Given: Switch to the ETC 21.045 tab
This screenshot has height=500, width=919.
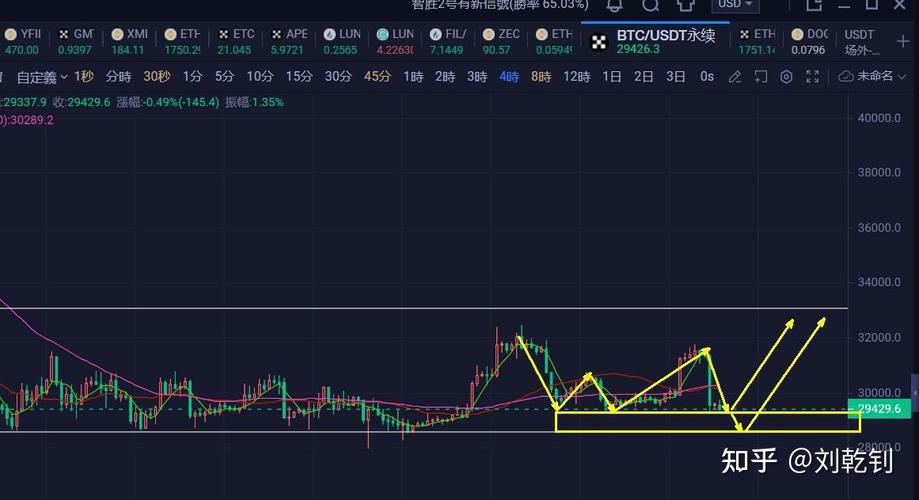Looking at the screenshot, I should coord(236,42).
